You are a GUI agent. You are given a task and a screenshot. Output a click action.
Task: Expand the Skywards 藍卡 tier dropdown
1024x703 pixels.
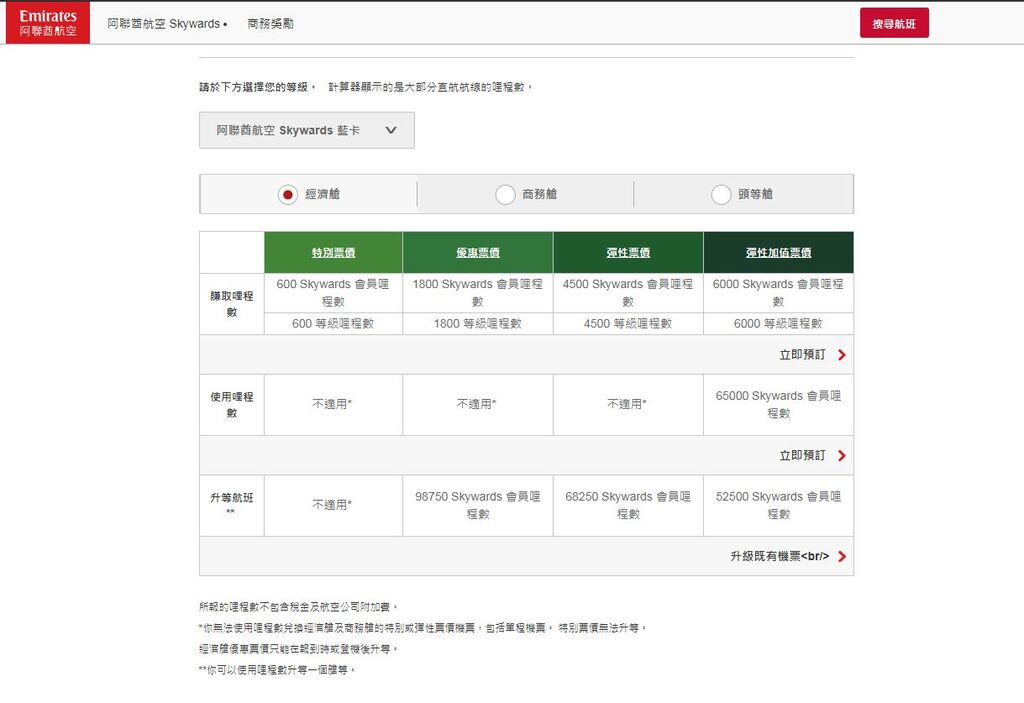[307, 130]
